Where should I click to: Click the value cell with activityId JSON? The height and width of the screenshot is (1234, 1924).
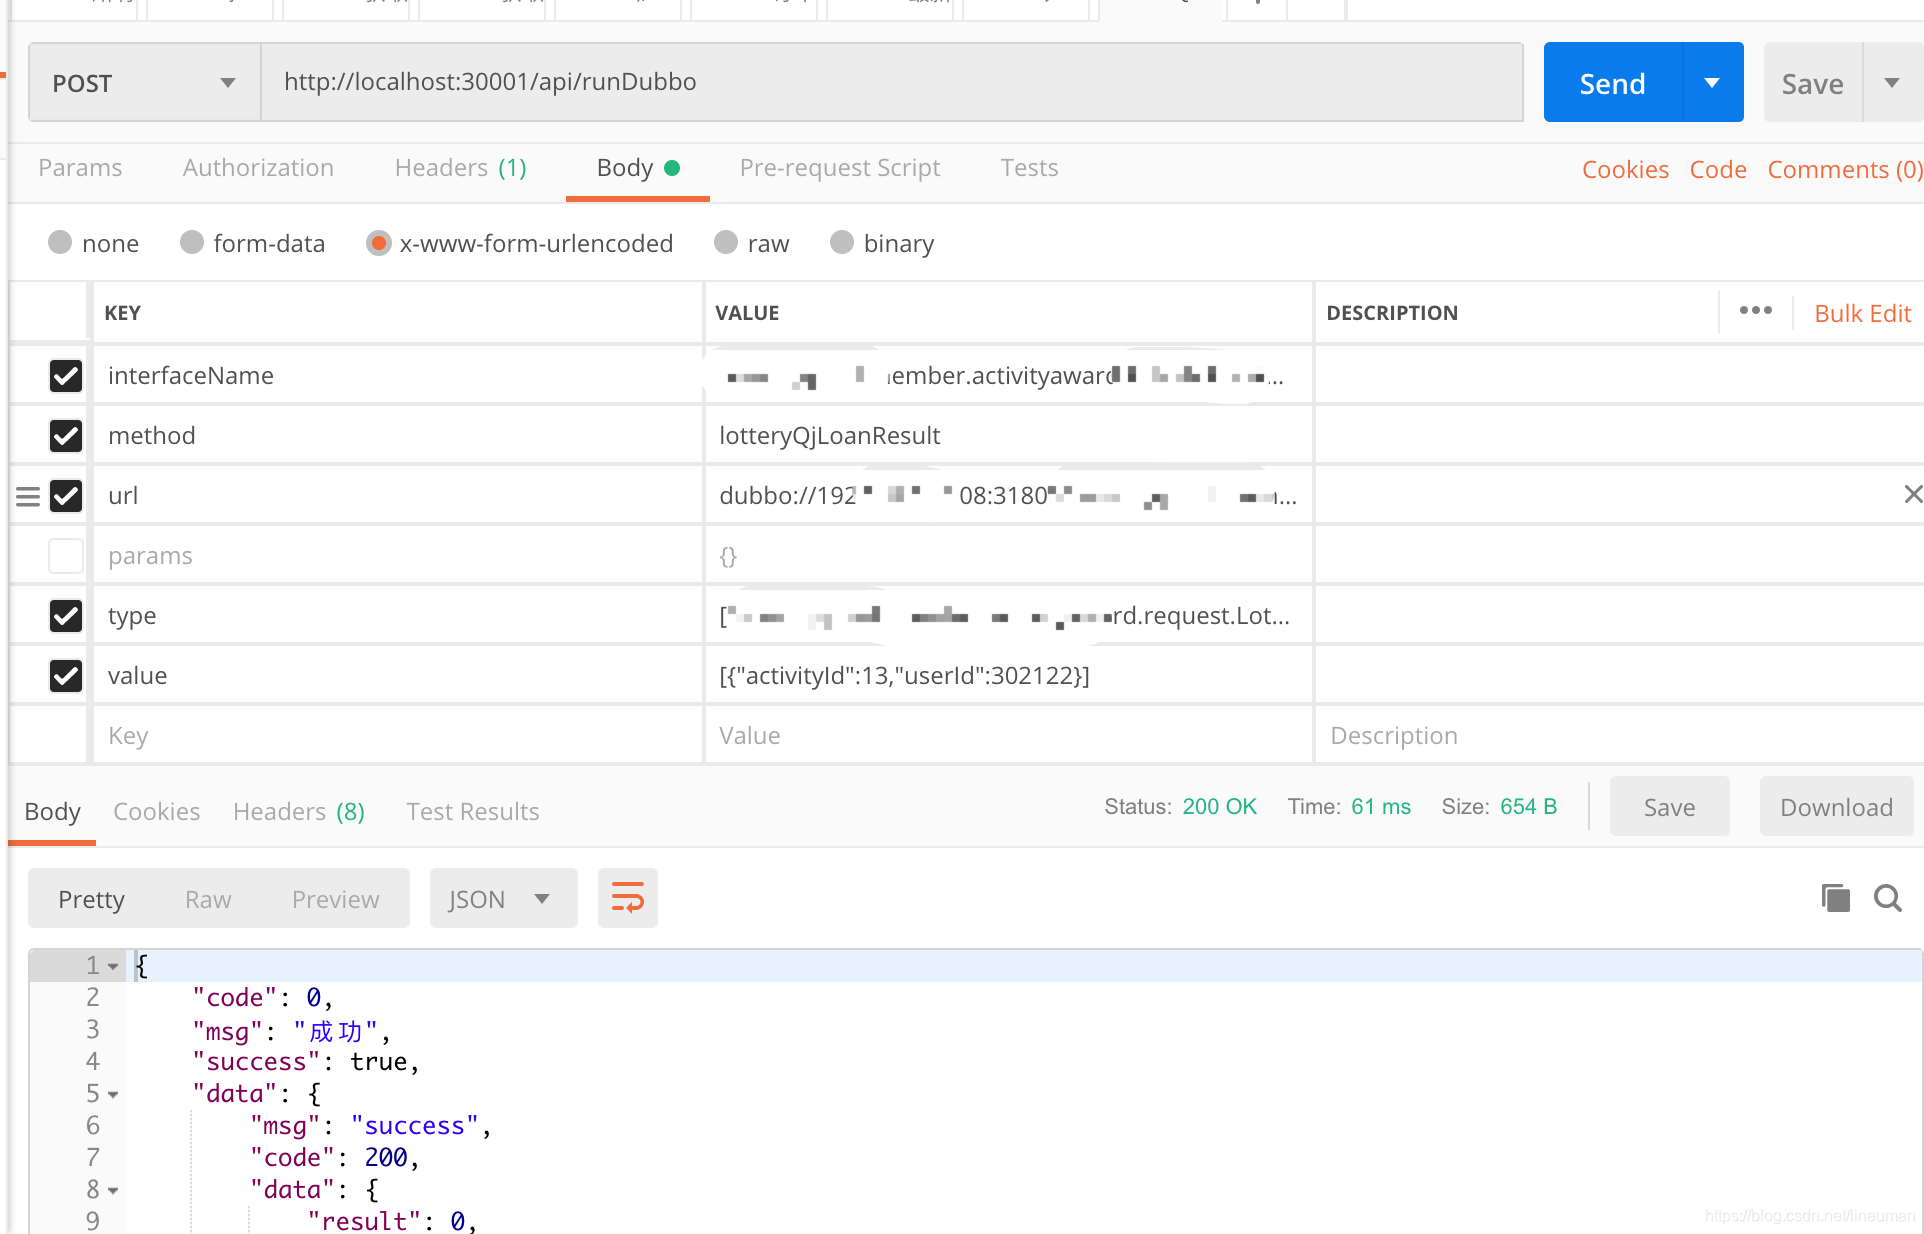pos(1008,675)
